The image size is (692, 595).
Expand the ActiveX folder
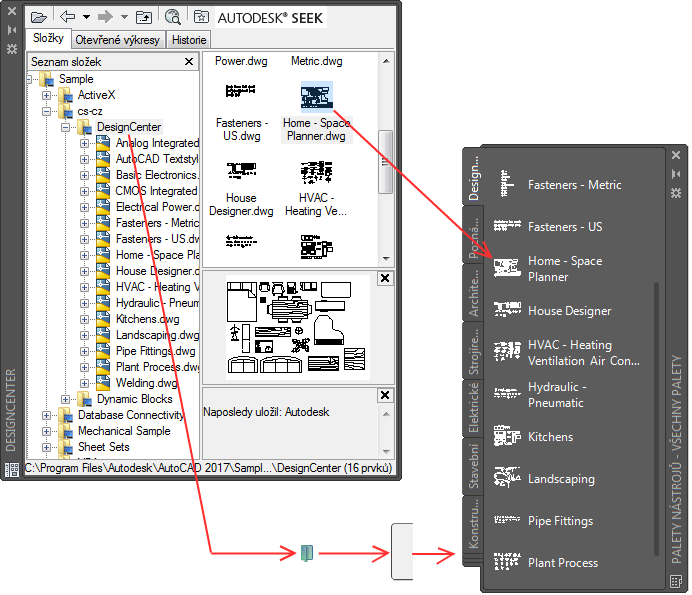[46, 95]
